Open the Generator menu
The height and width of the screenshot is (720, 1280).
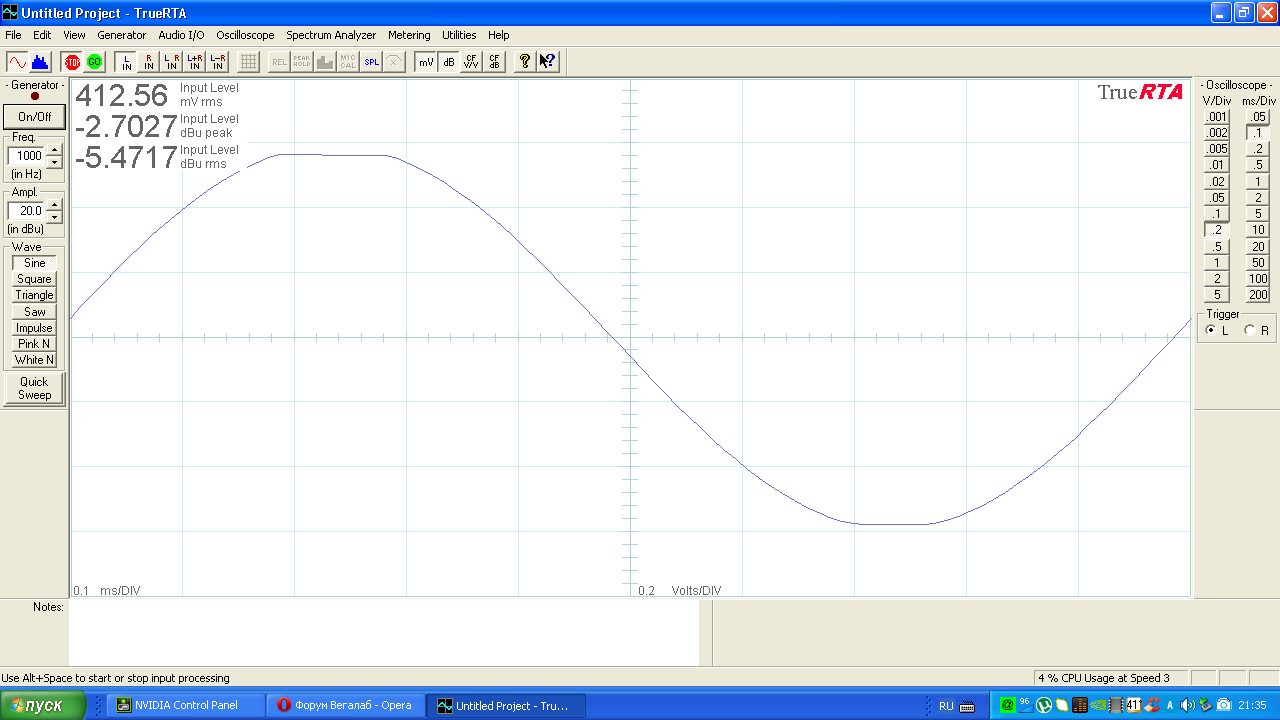(x=122, y=35)
